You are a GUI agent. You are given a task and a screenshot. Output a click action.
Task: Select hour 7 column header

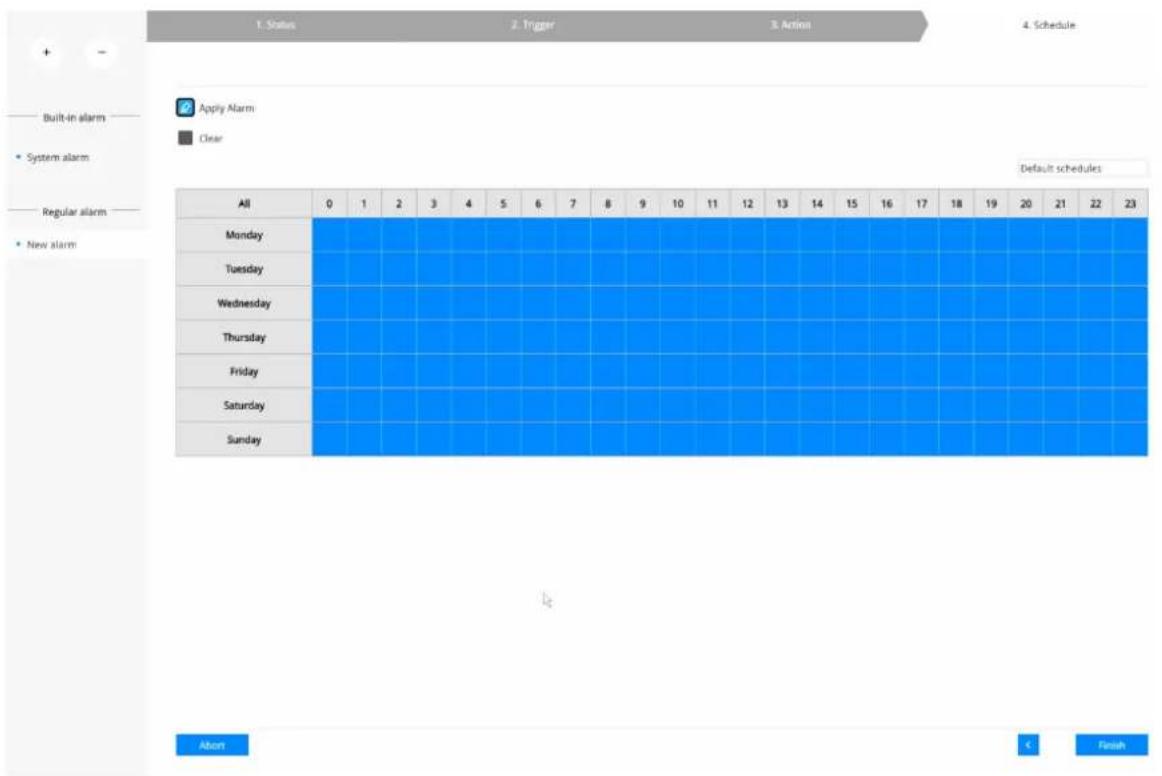coord(573,204)
